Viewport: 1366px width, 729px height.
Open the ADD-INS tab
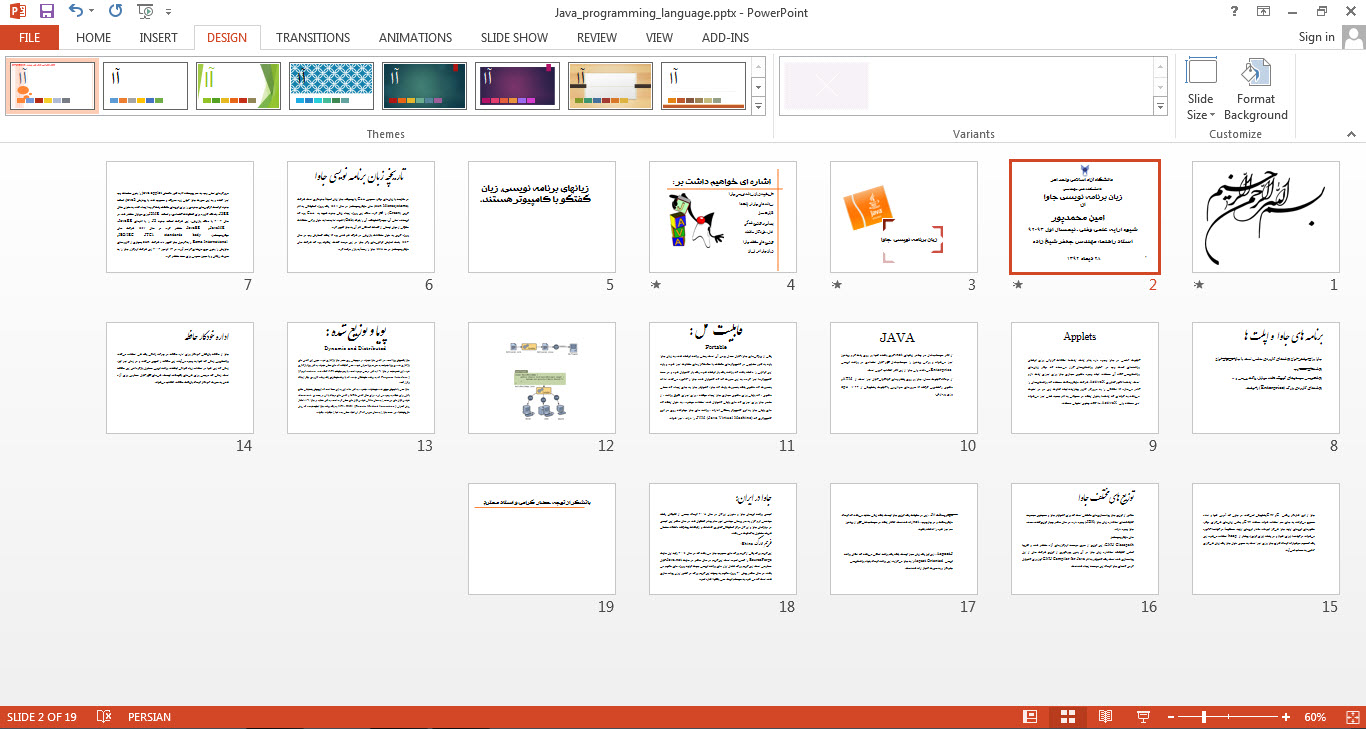725,38
